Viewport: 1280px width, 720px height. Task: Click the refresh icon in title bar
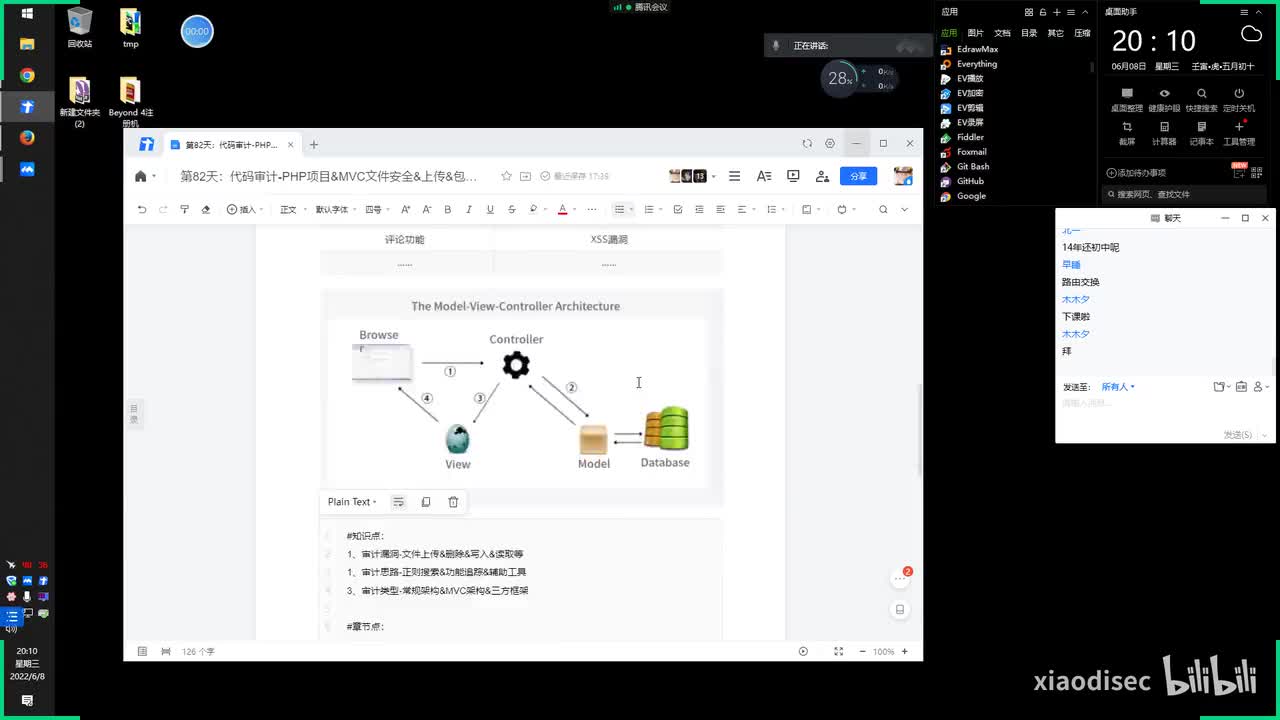[x=807, y=144]
